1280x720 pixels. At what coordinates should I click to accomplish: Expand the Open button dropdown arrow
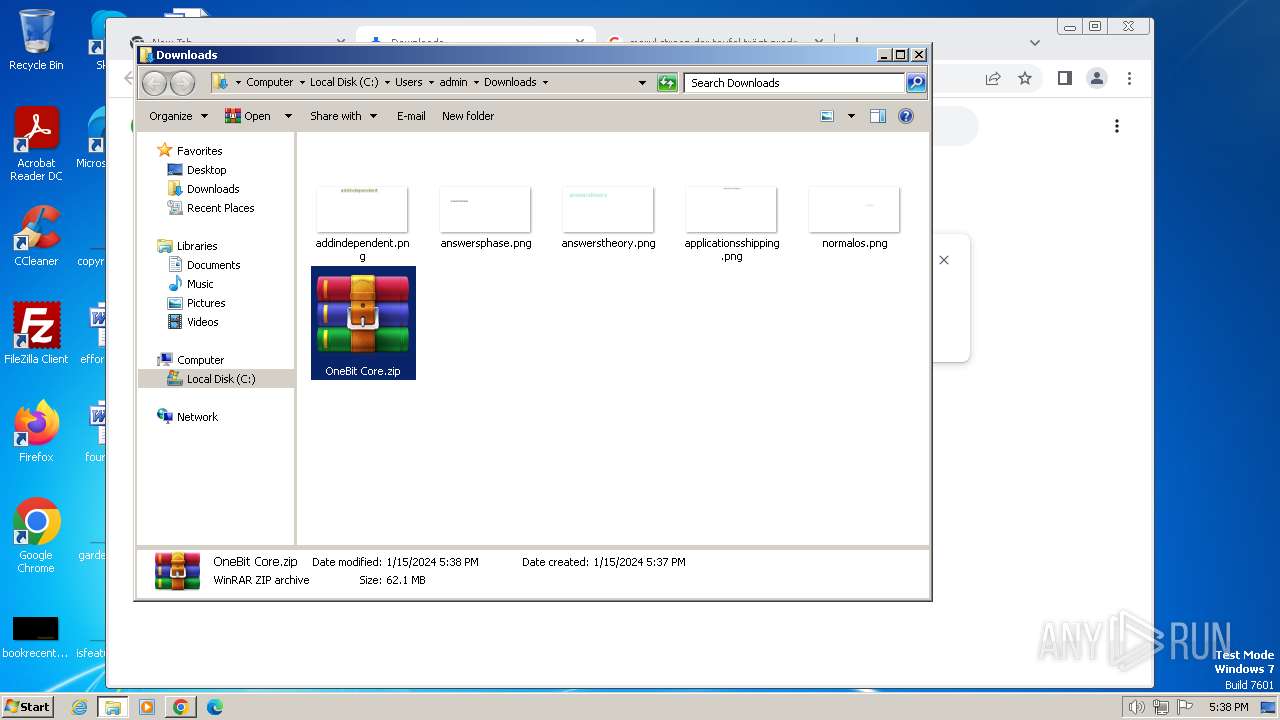click(x=288, y=116)
